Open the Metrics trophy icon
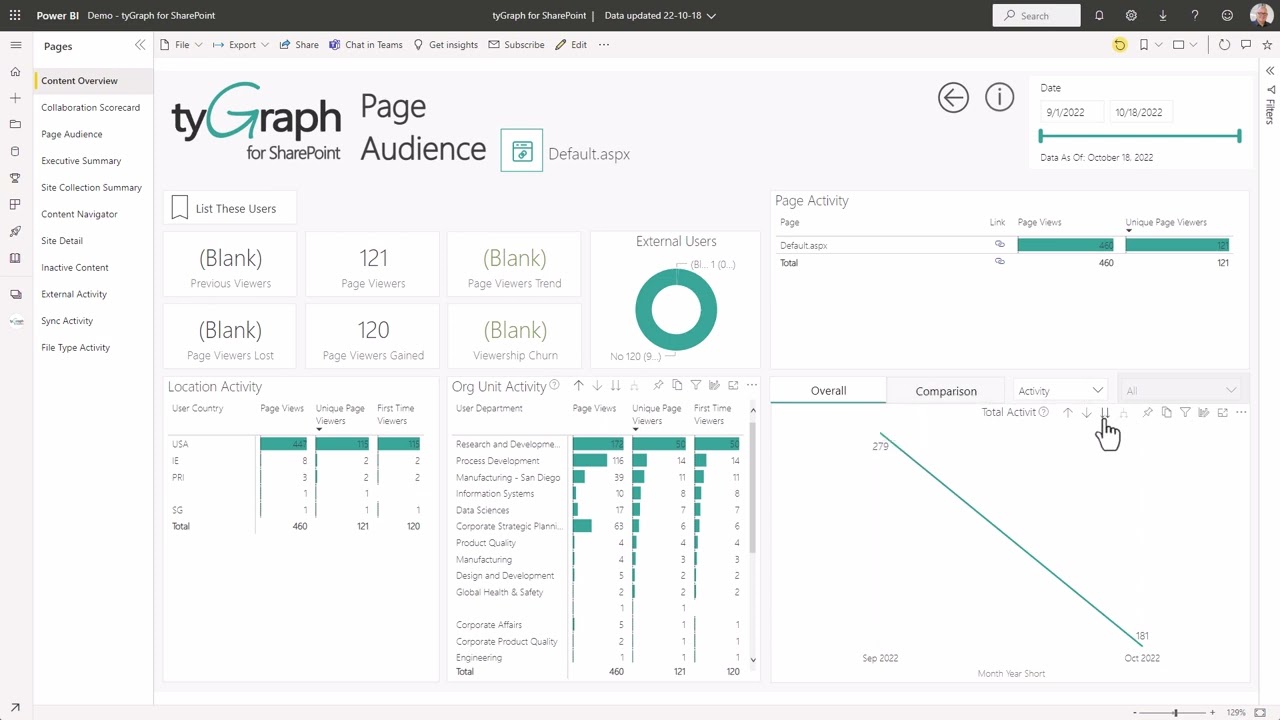Screen dimensions: 1280x720 (x=15, y=178)
